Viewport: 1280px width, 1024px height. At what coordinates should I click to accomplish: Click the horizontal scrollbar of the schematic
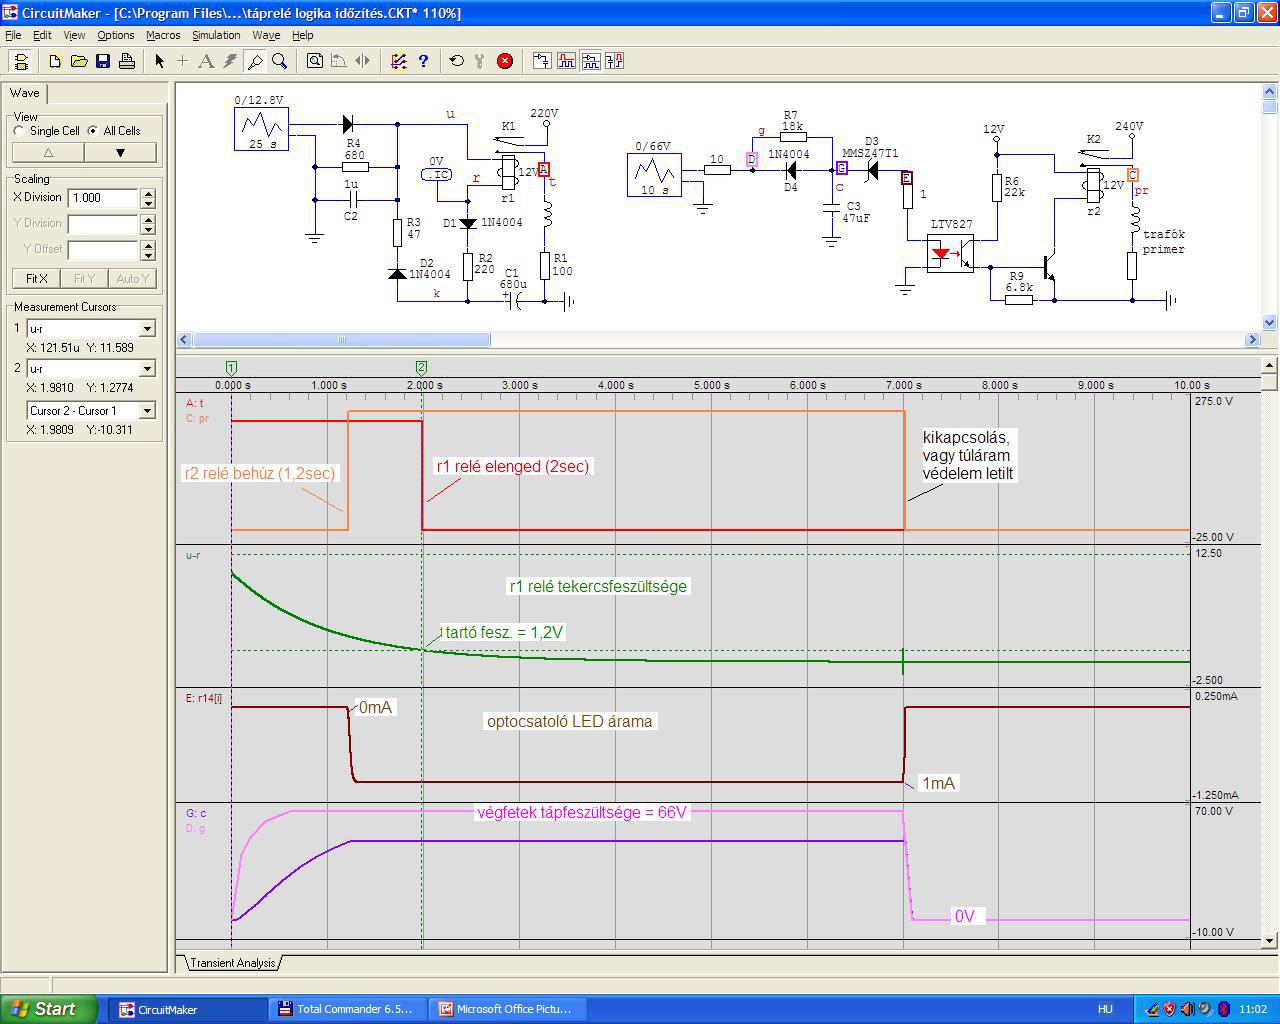(341, 340)
